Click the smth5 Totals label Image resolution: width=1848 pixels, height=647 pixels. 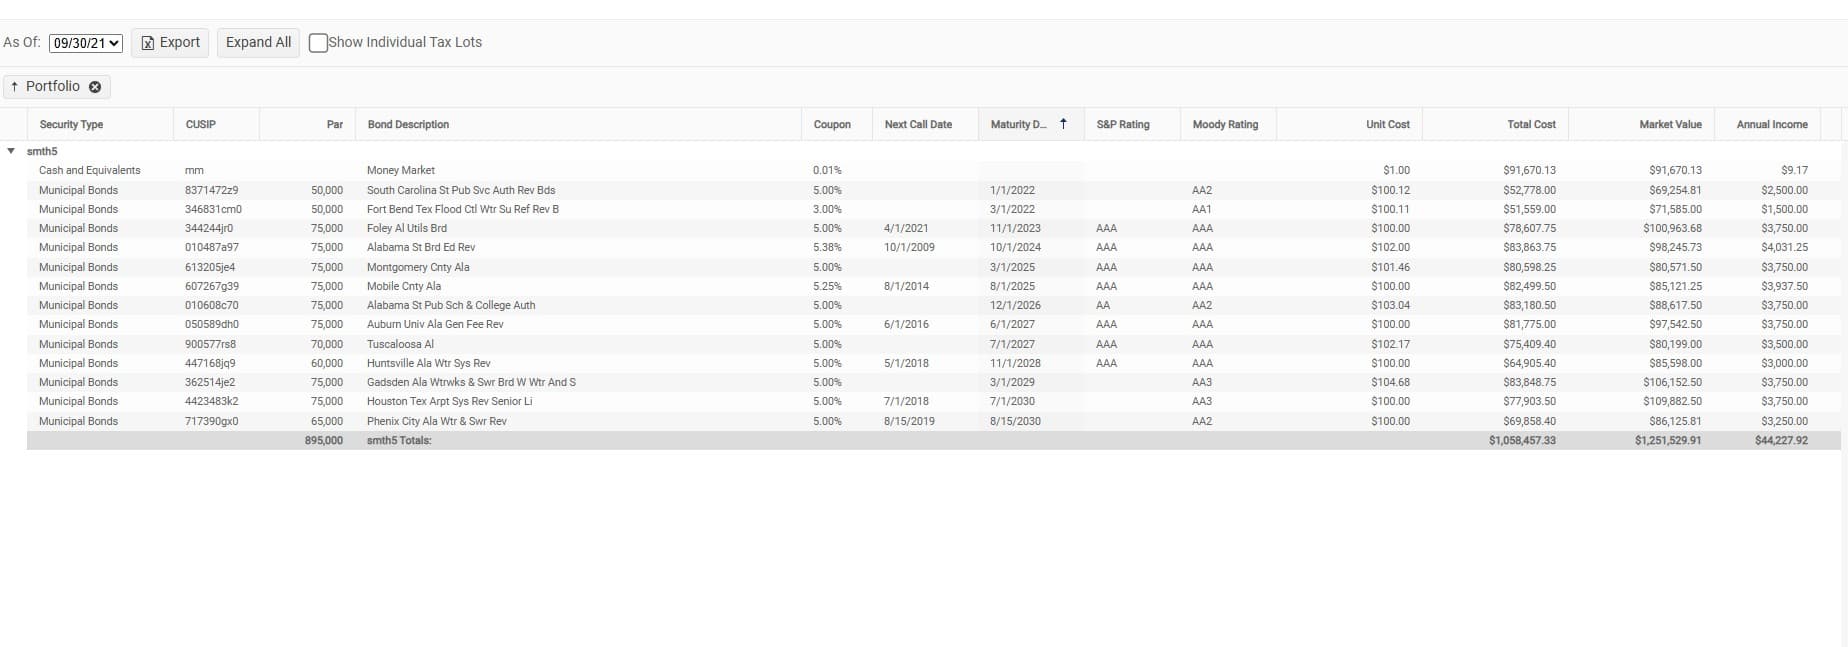[399, 440]
